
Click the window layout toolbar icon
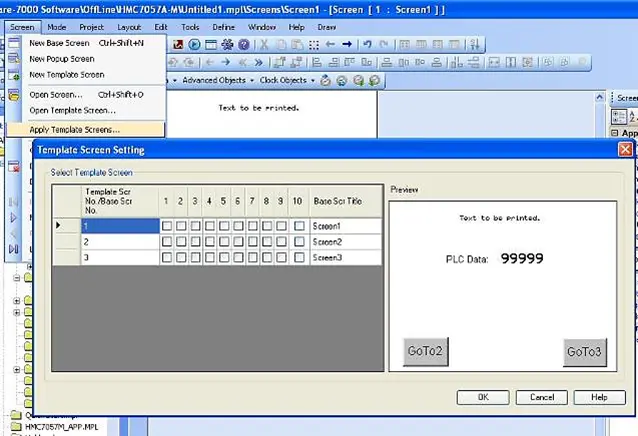click(x=211, y=44)
